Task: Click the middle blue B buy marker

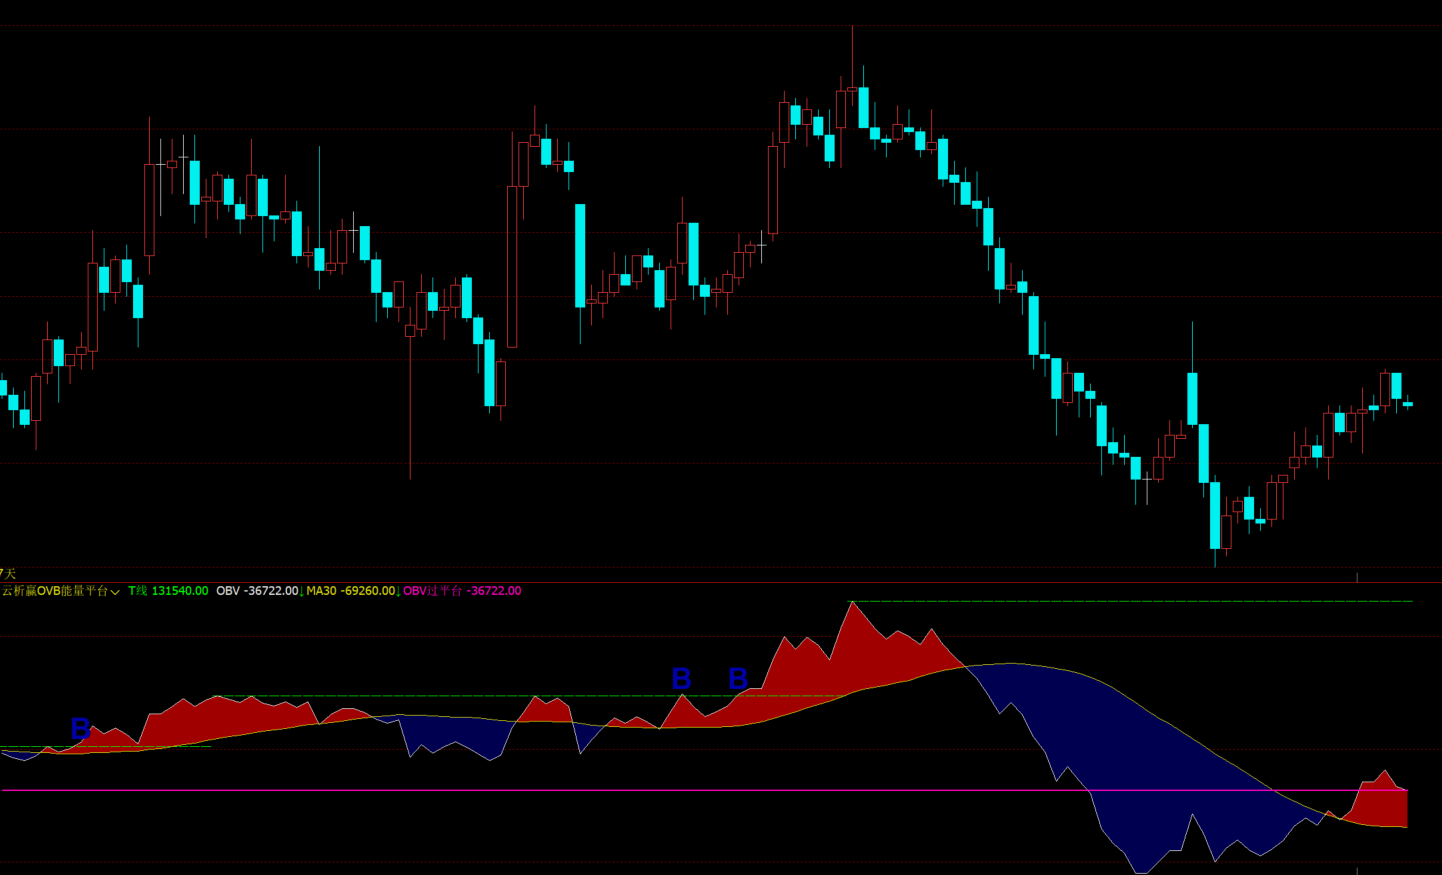Action: coord(681,679)
